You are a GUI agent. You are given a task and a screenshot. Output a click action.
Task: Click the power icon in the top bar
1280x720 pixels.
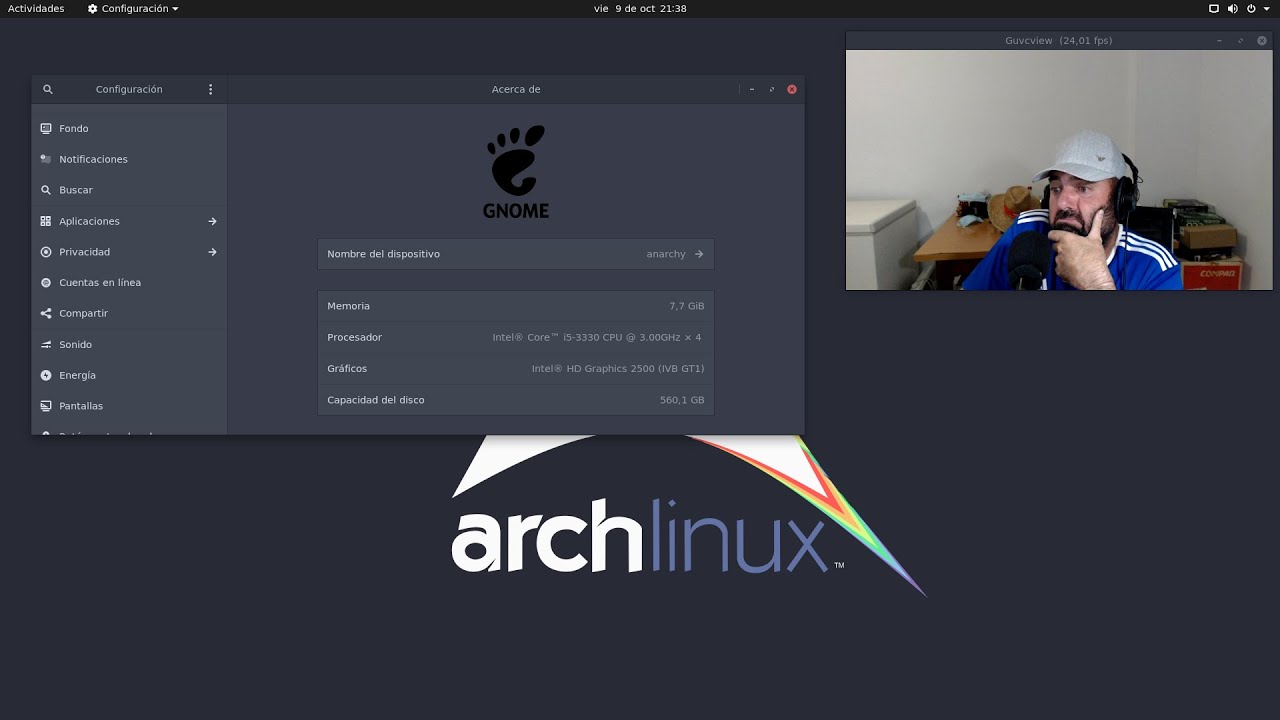[x=1251, y=8]
